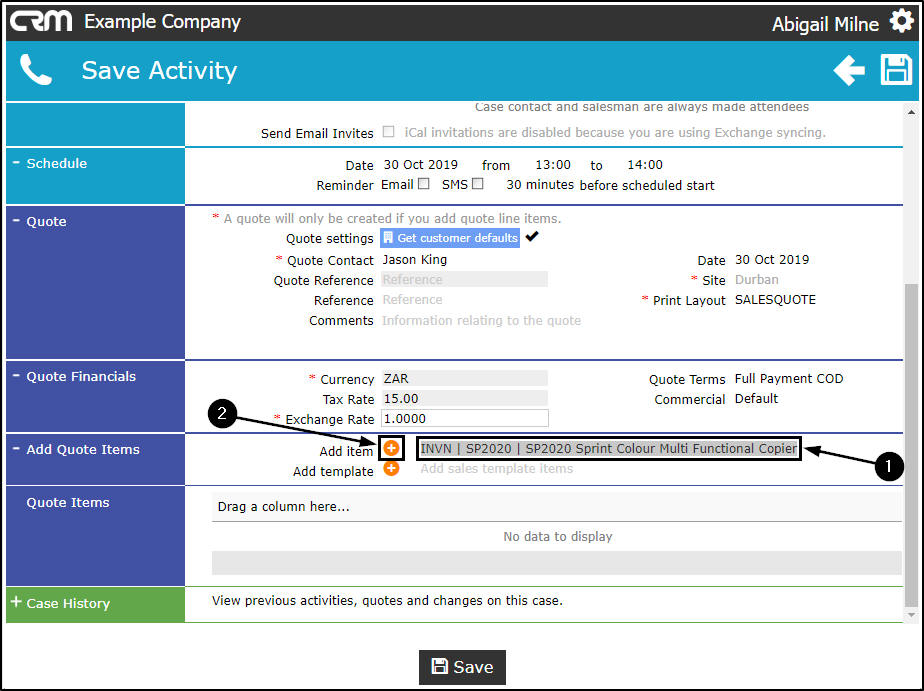Click the No data to display text
924x691 pixels.
point(557,537)
